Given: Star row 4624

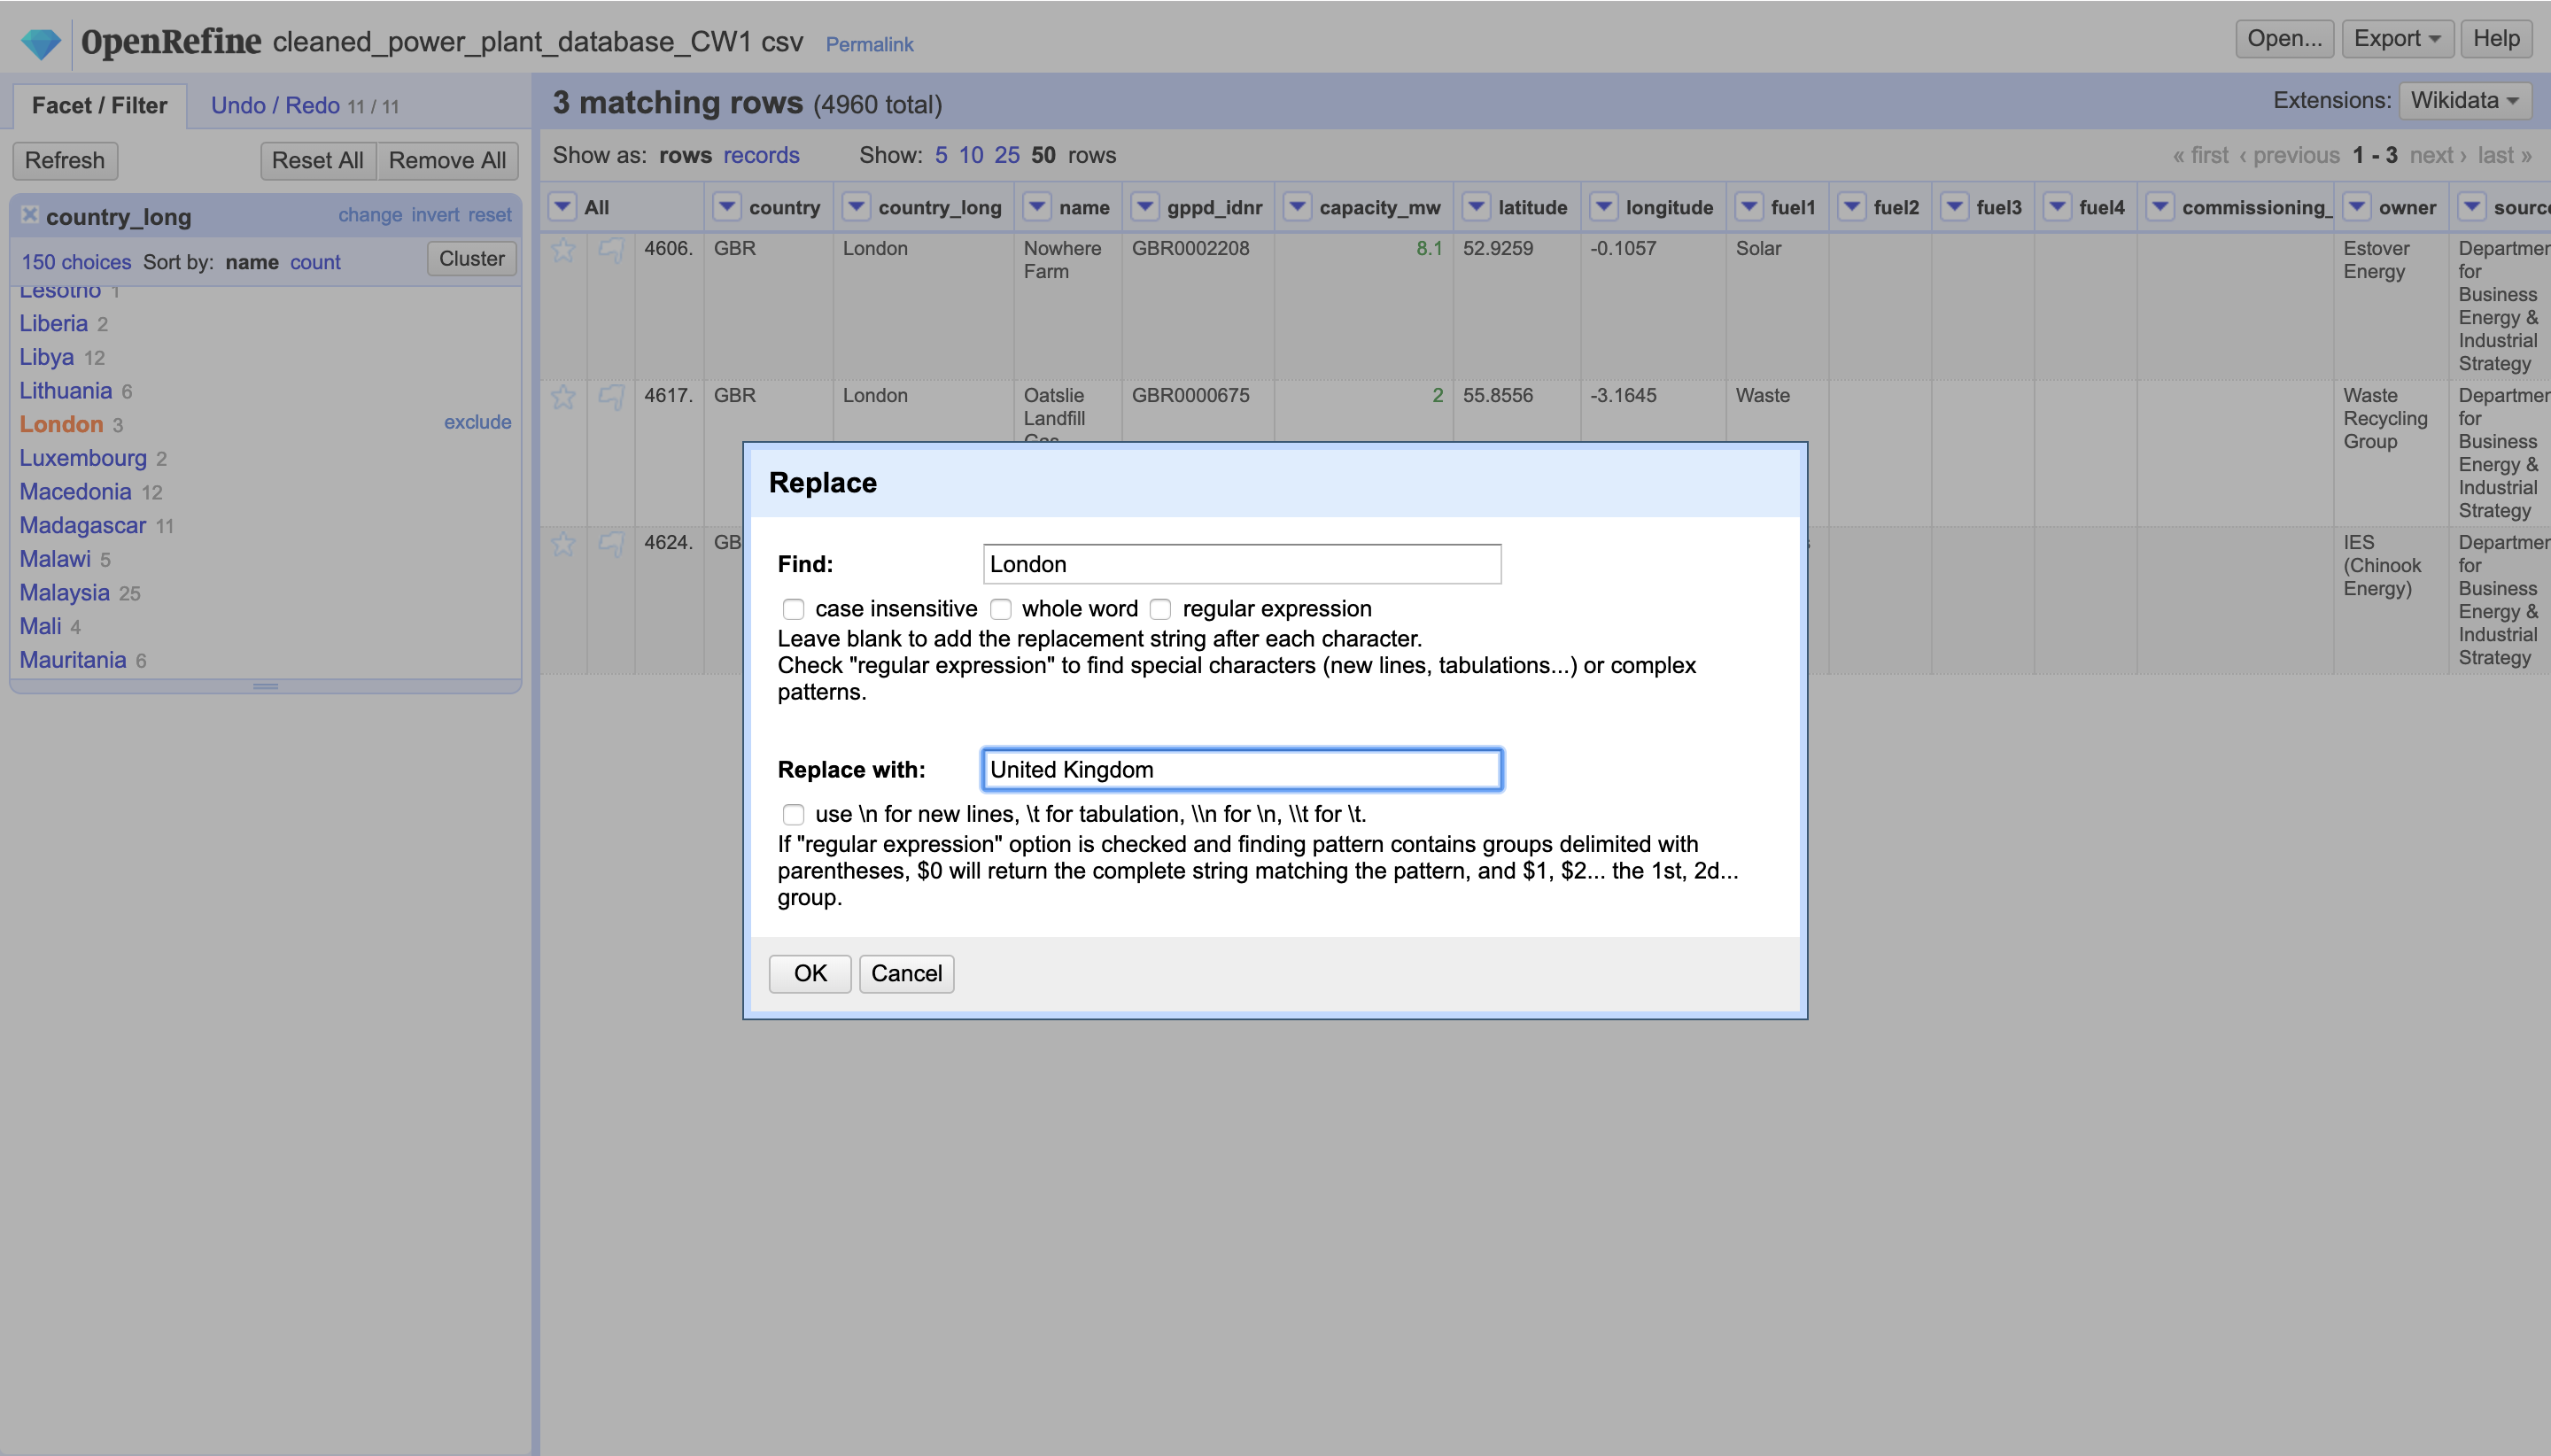Looking at the screenshot, I should pyautogui.click(x=563, y=544).
